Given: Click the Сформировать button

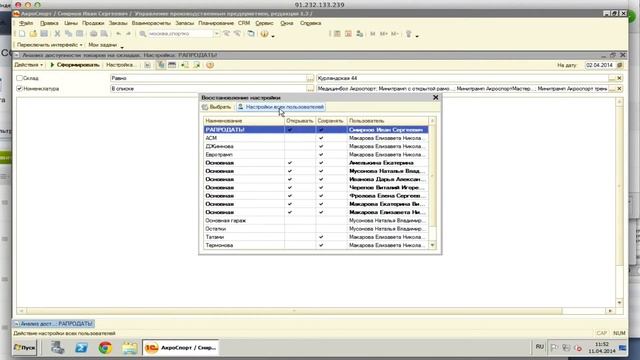Looking at the screenshot, I should (x=74, y=65).
